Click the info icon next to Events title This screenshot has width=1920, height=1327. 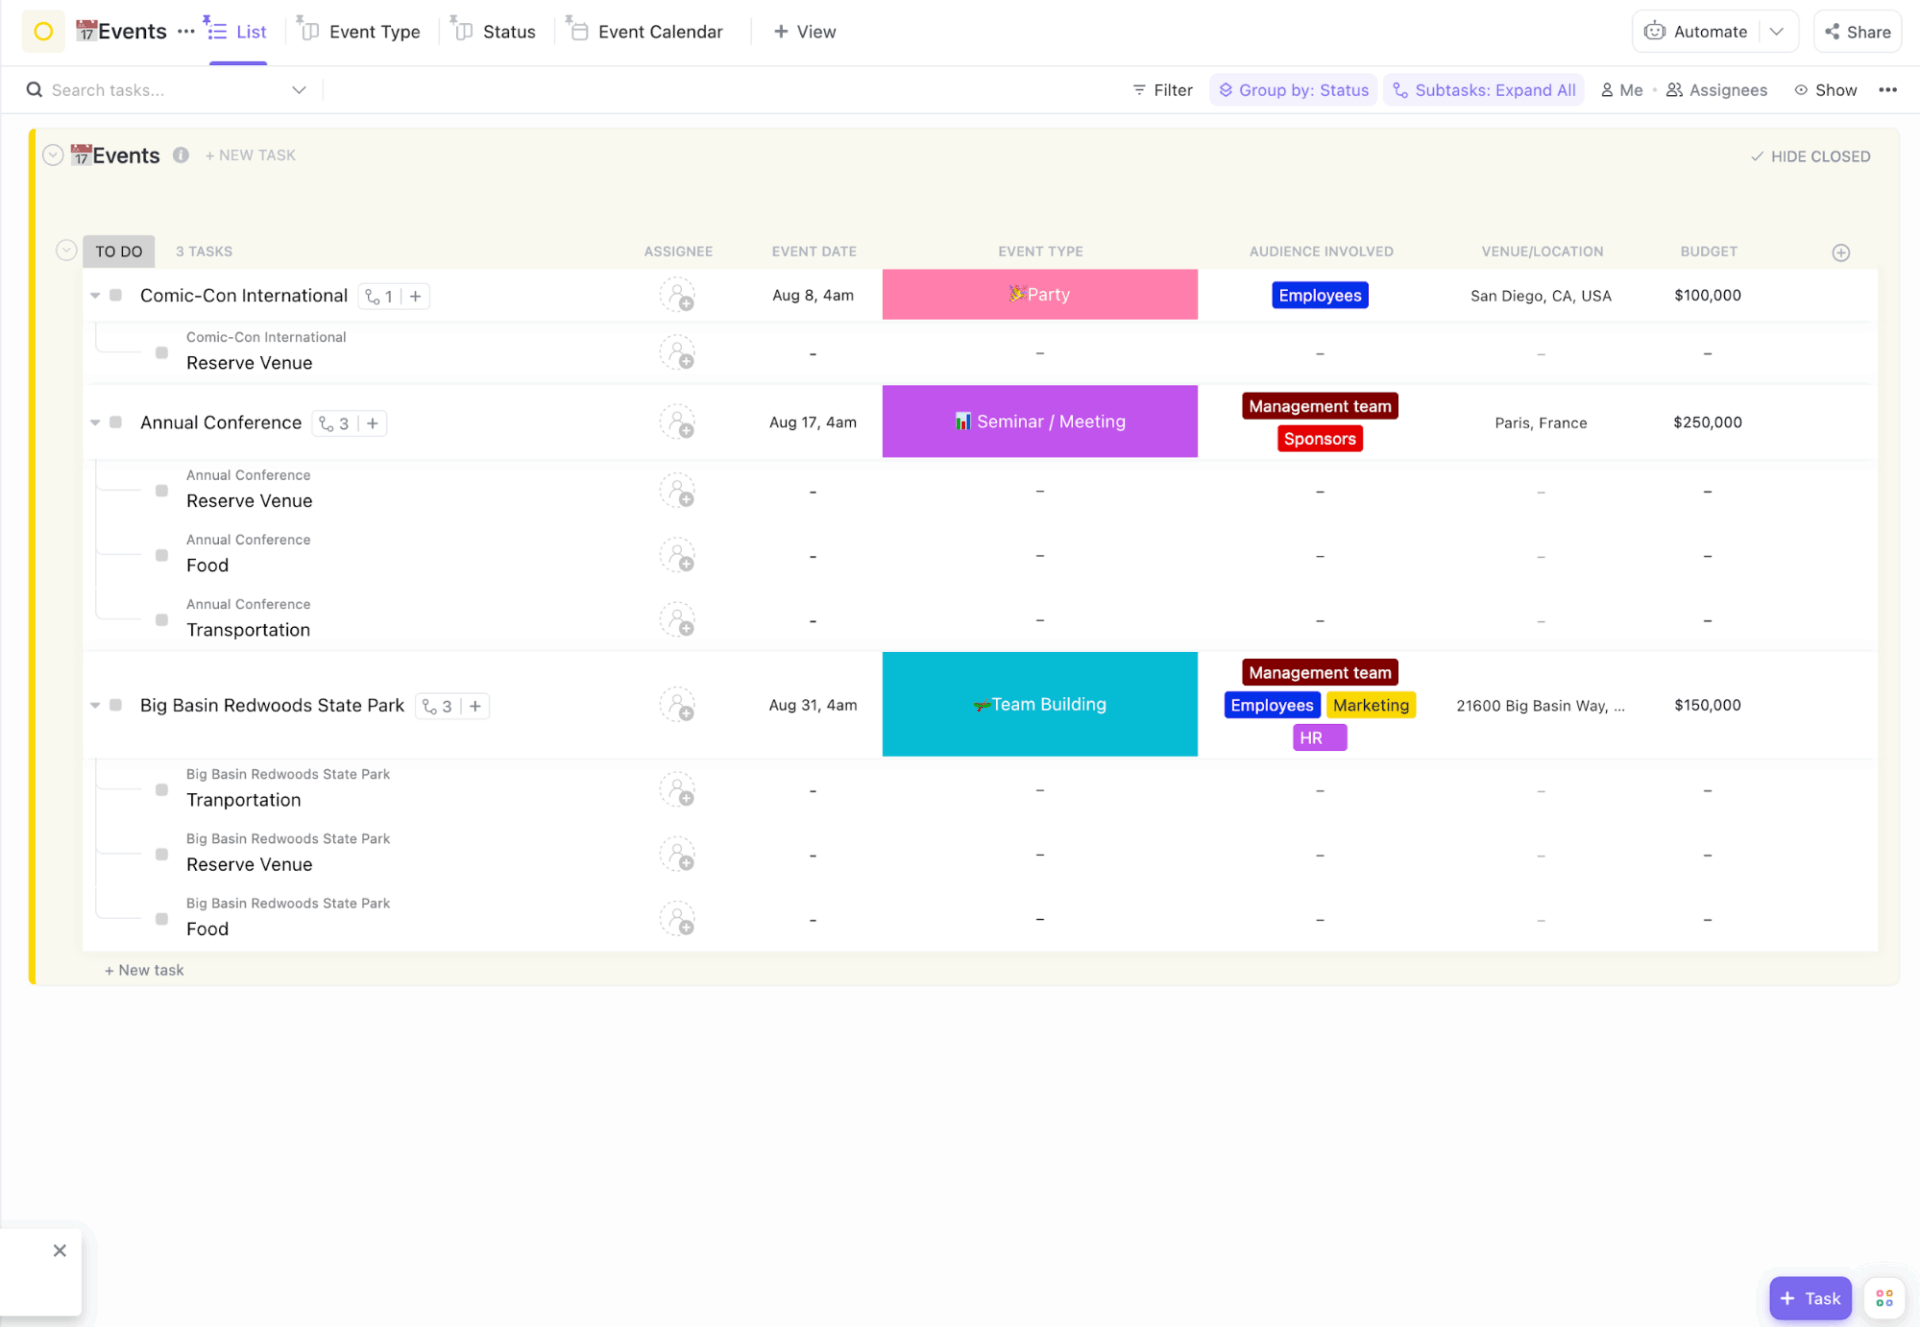(181, 155)
